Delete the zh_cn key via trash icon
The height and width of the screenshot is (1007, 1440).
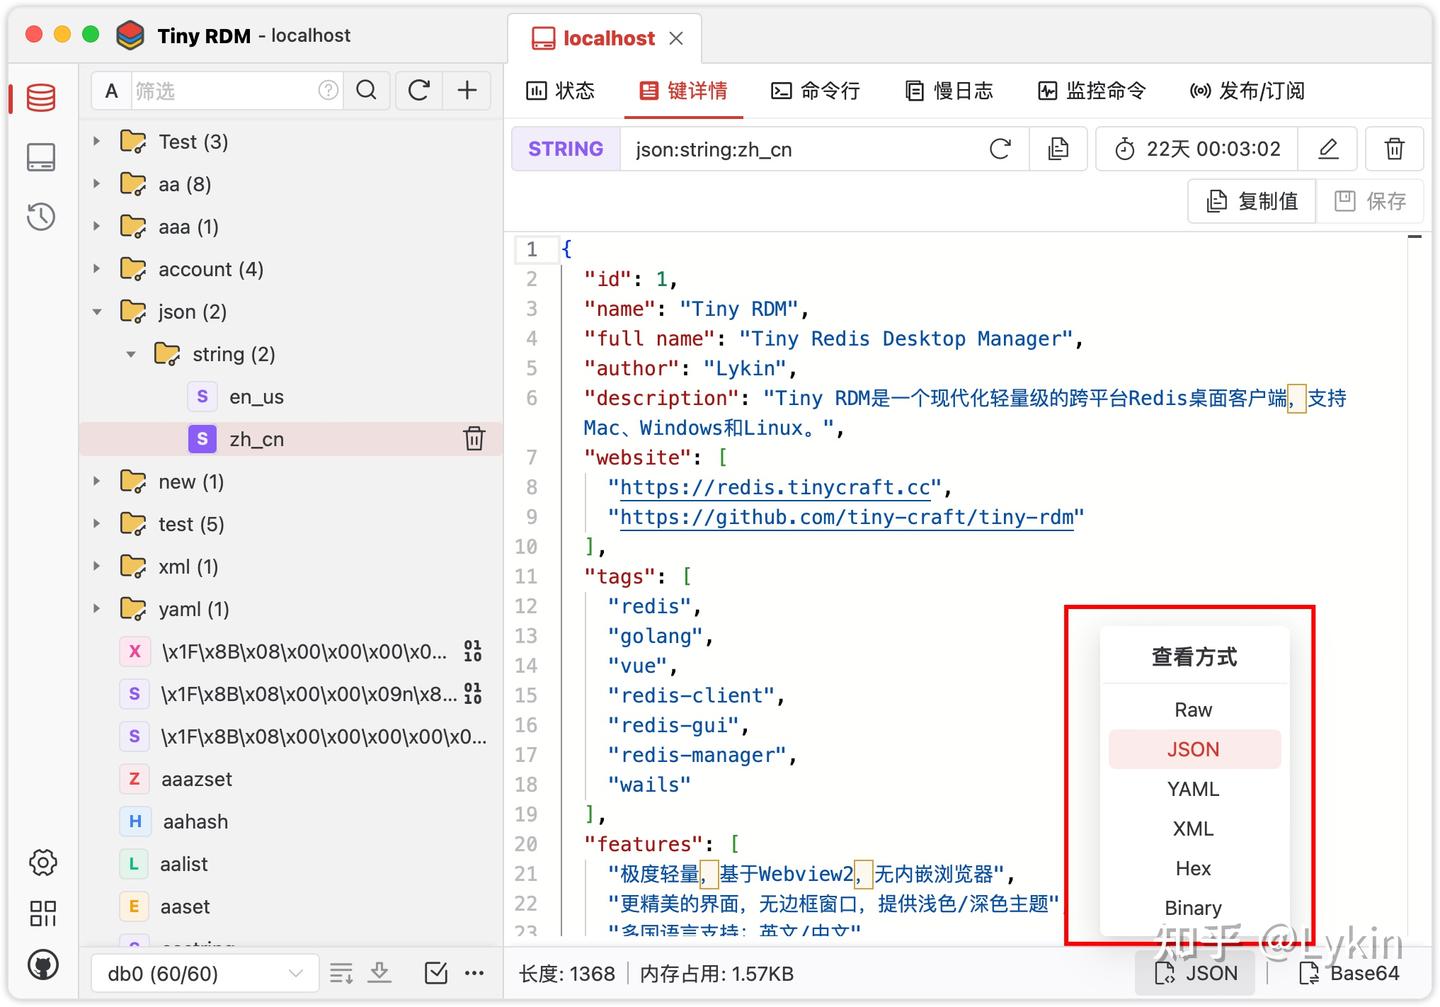(474, 439)
